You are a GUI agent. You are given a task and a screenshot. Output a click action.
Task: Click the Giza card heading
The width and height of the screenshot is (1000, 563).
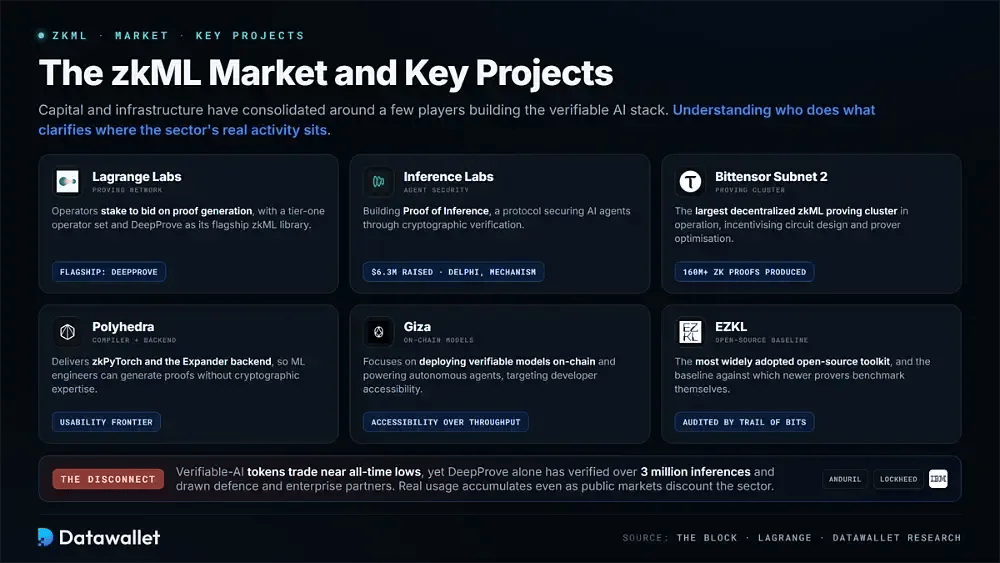click(417, 326)
